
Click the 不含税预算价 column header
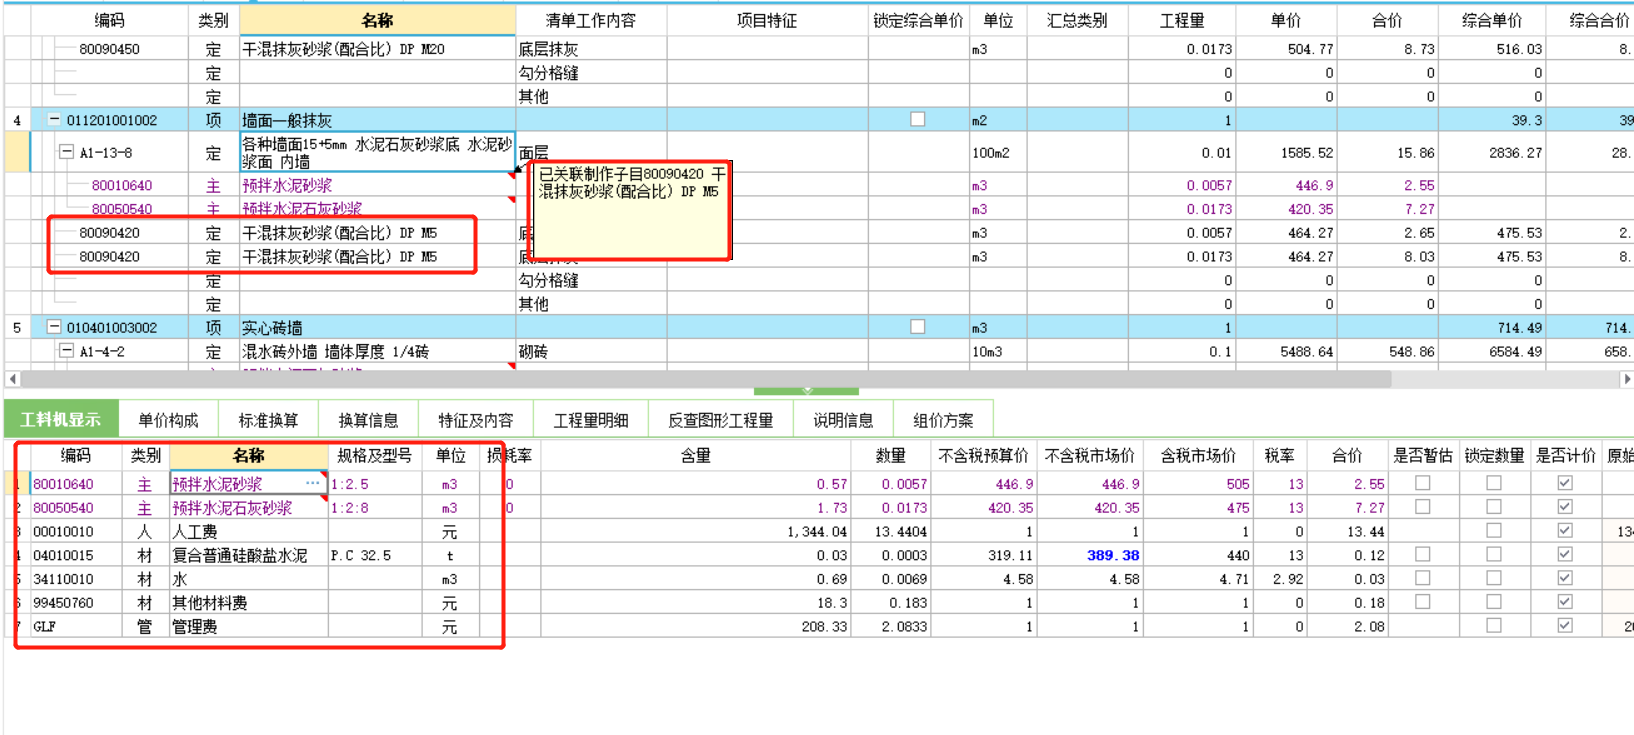983,456
